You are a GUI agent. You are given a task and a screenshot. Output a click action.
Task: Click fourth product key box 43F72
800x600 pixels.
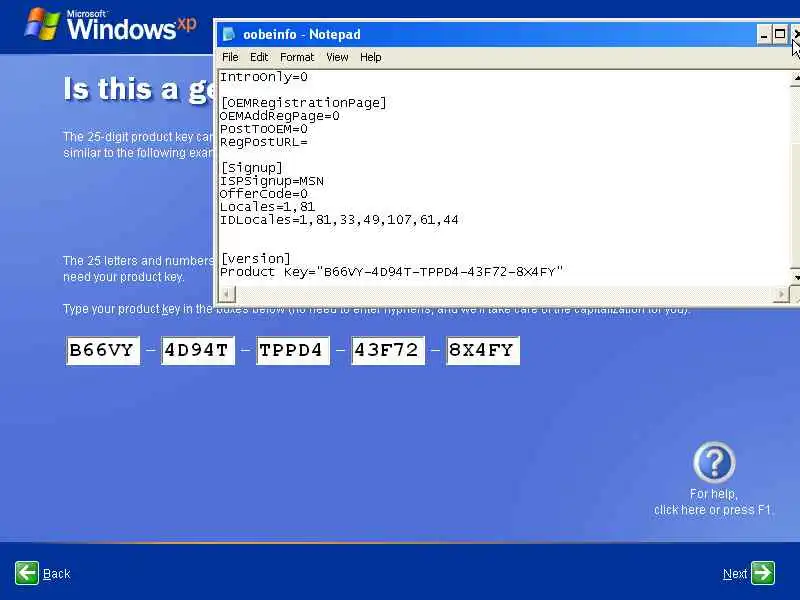[x=388, y=351]
